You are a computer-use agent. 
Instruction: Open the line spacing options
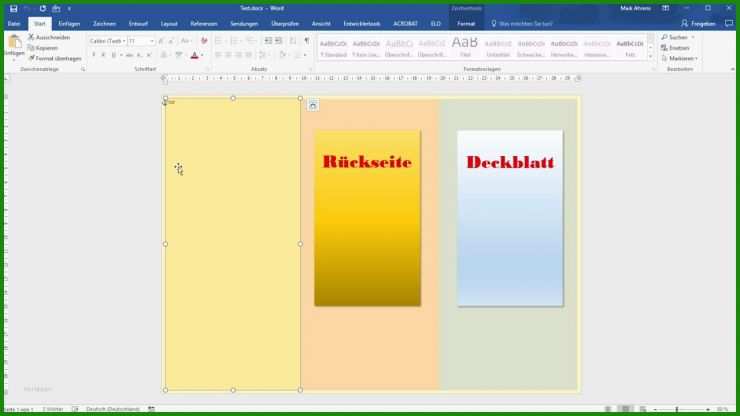click(x=264, y=55)
